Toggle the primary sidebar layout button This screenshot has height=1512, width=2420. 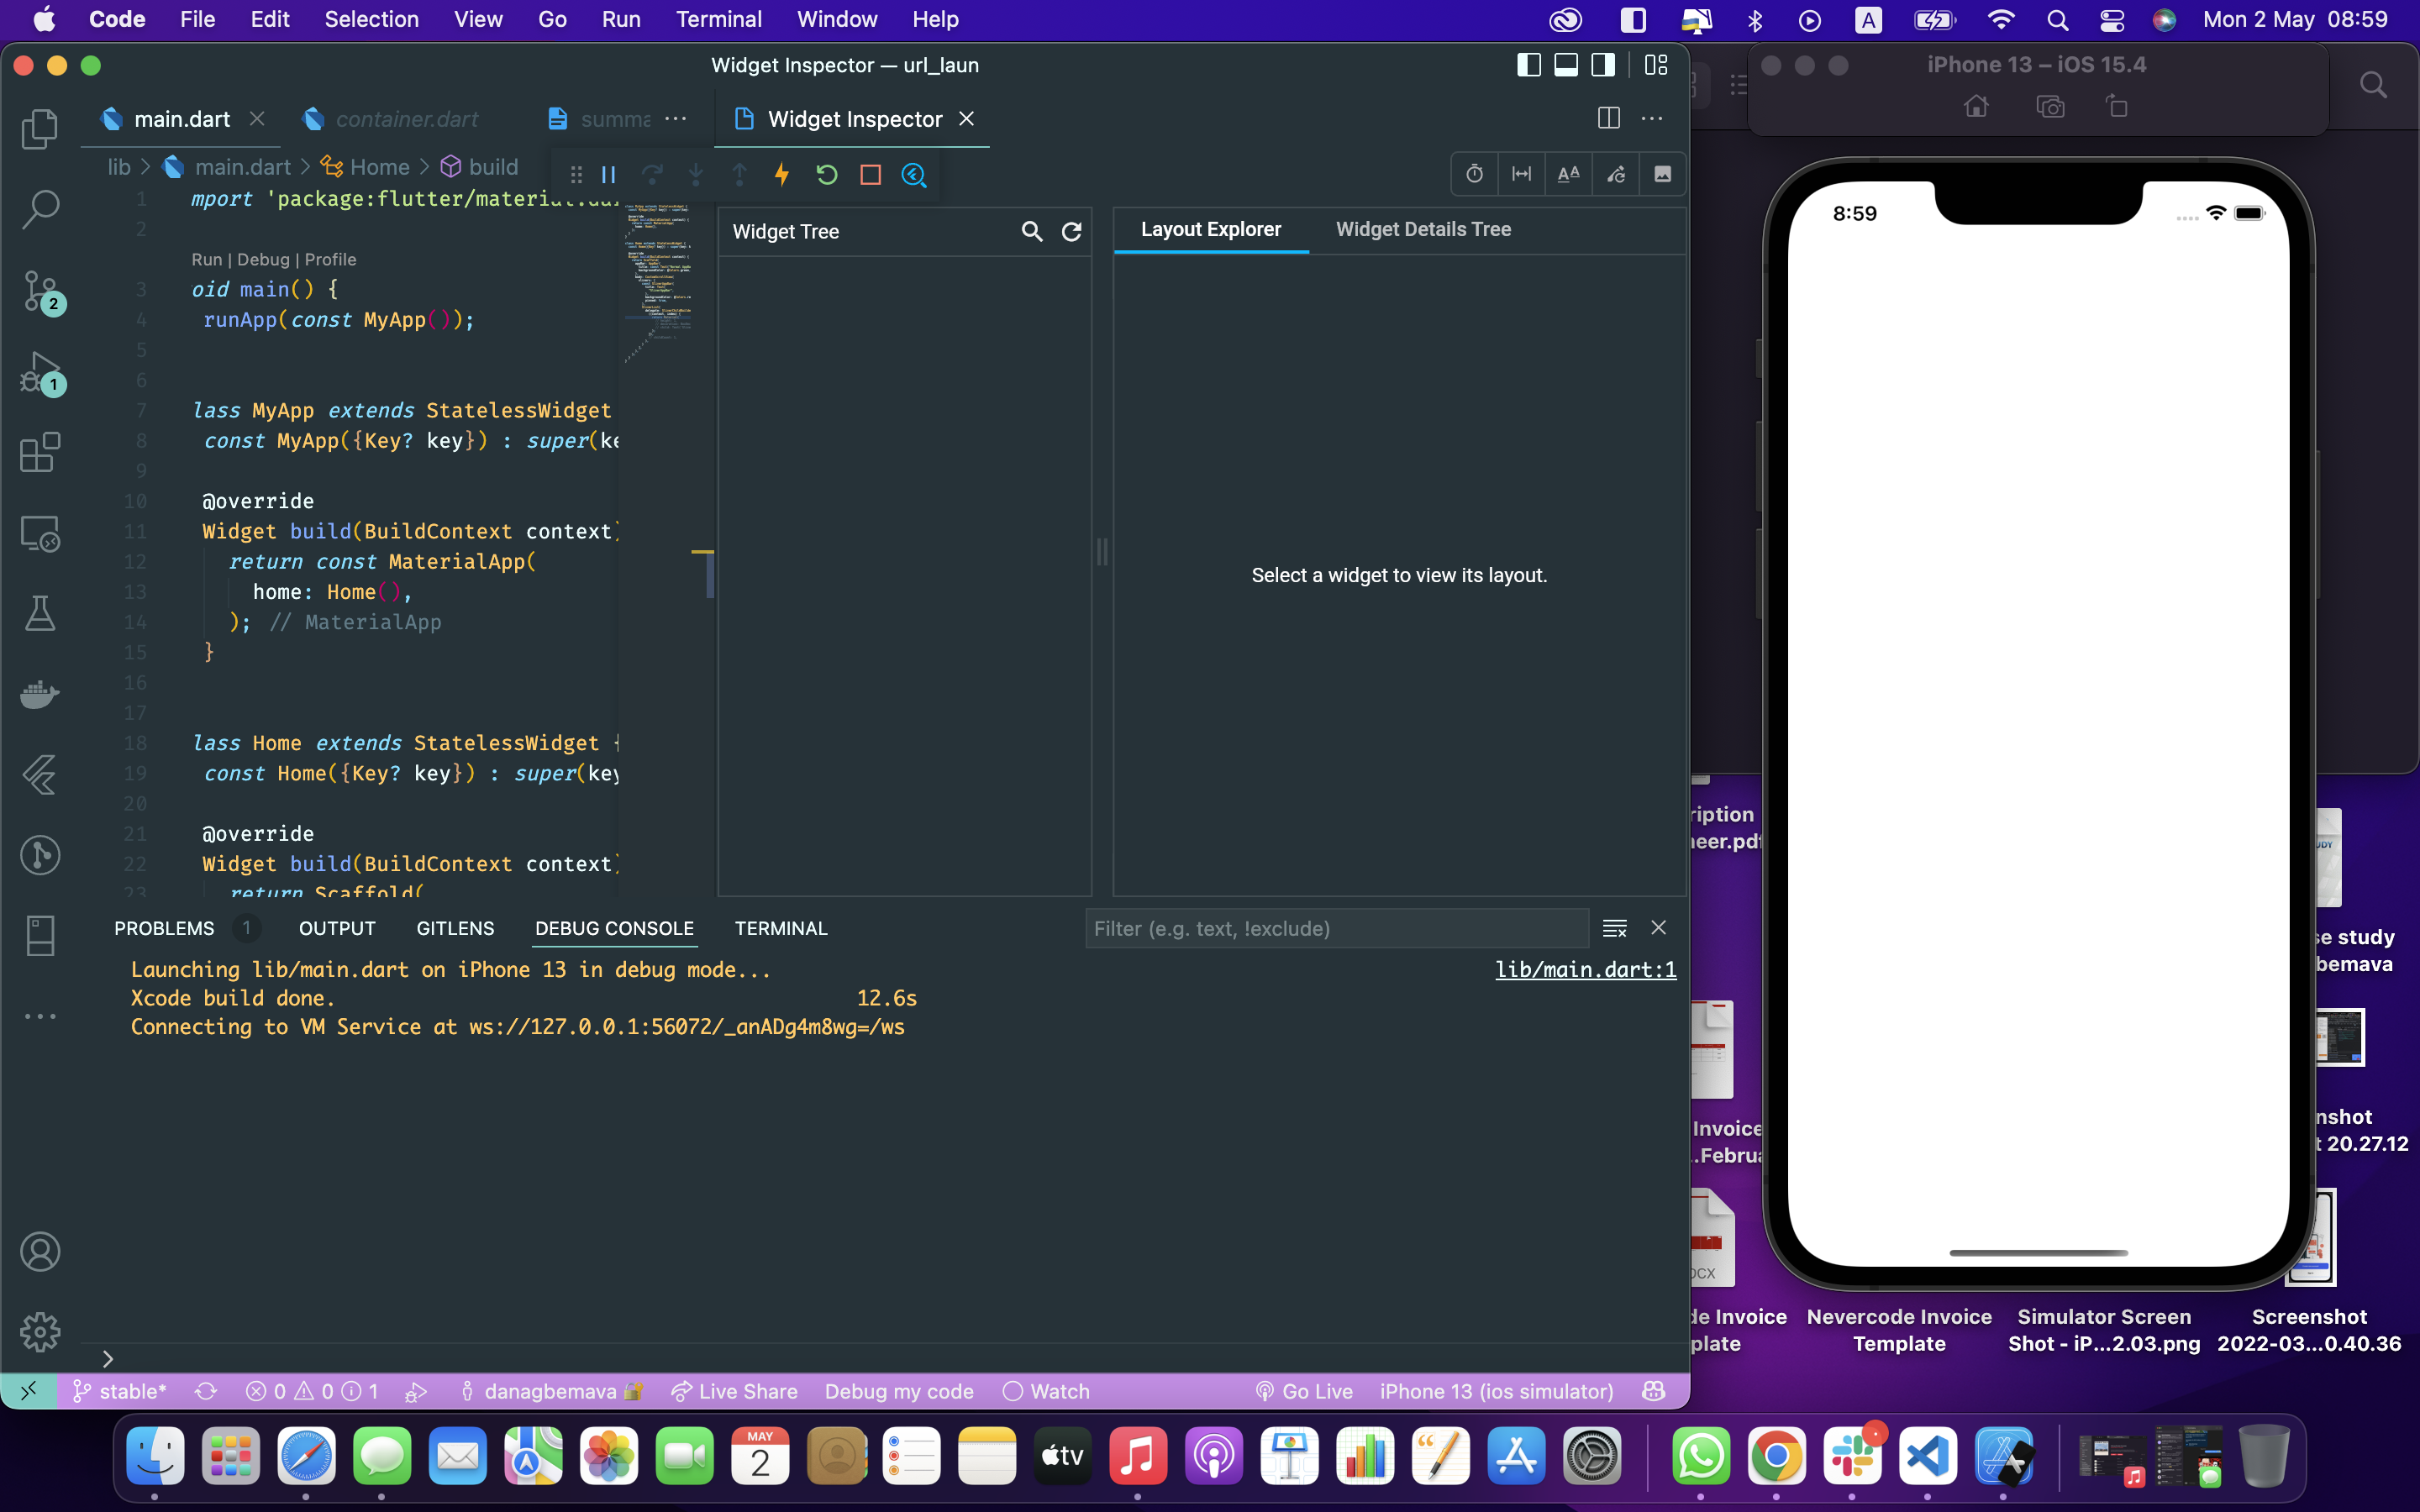(1528, 65)
